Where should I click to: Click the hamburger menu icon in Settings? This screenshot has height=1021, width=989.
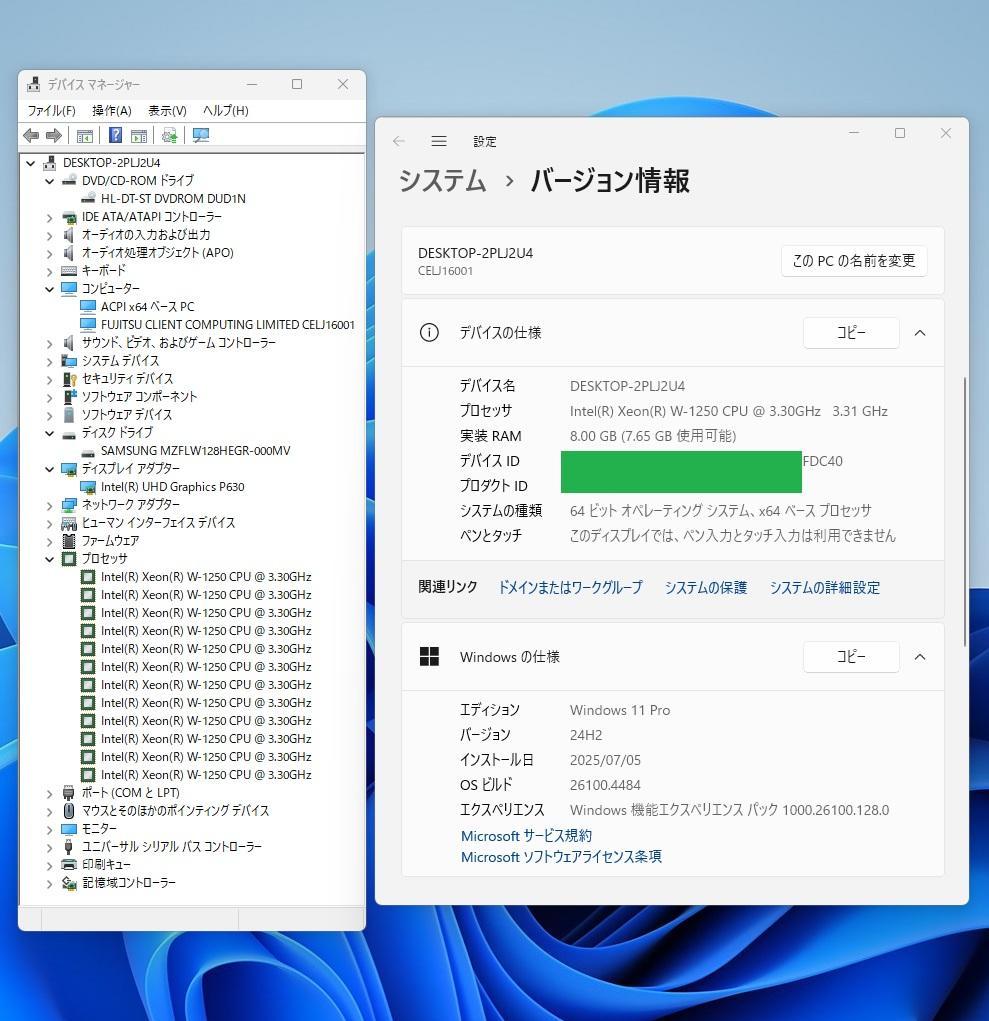439,141
